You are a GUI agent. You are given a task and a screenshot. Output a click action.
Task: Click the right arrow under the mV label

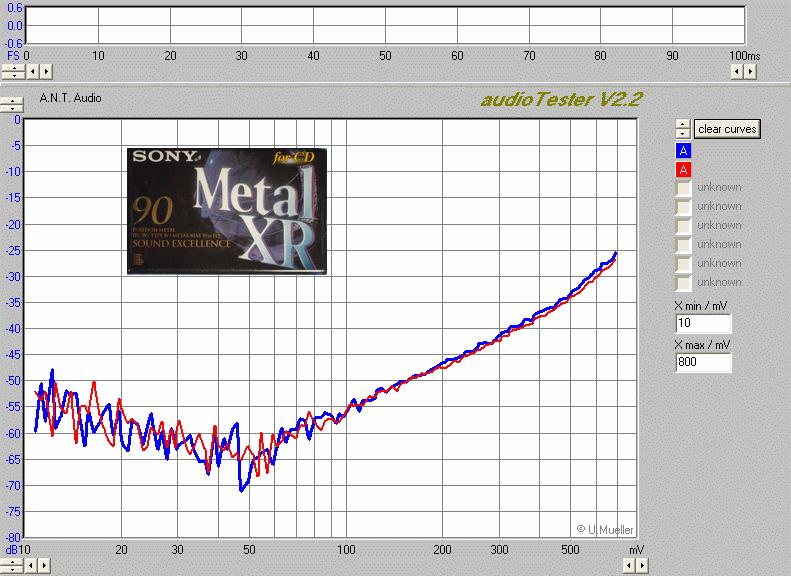[x=642, y=566]
